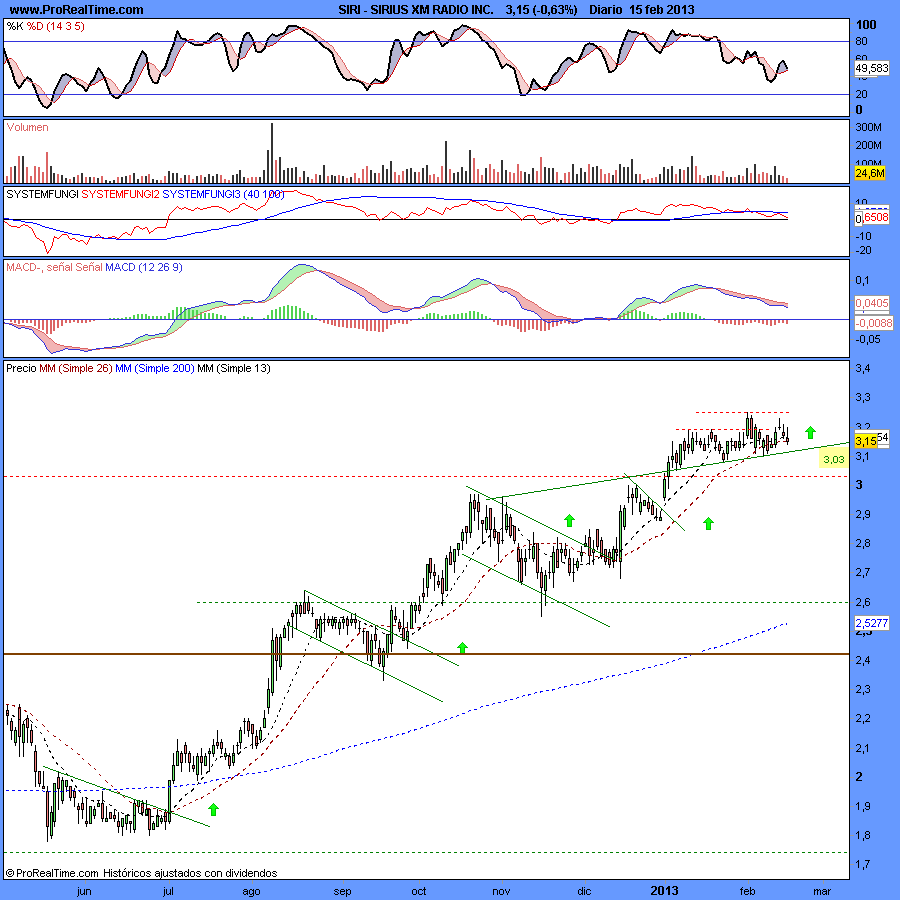Click the green up arrow under January's candles
The width and height of the screenshot is (900, 900).
[708, 523]
